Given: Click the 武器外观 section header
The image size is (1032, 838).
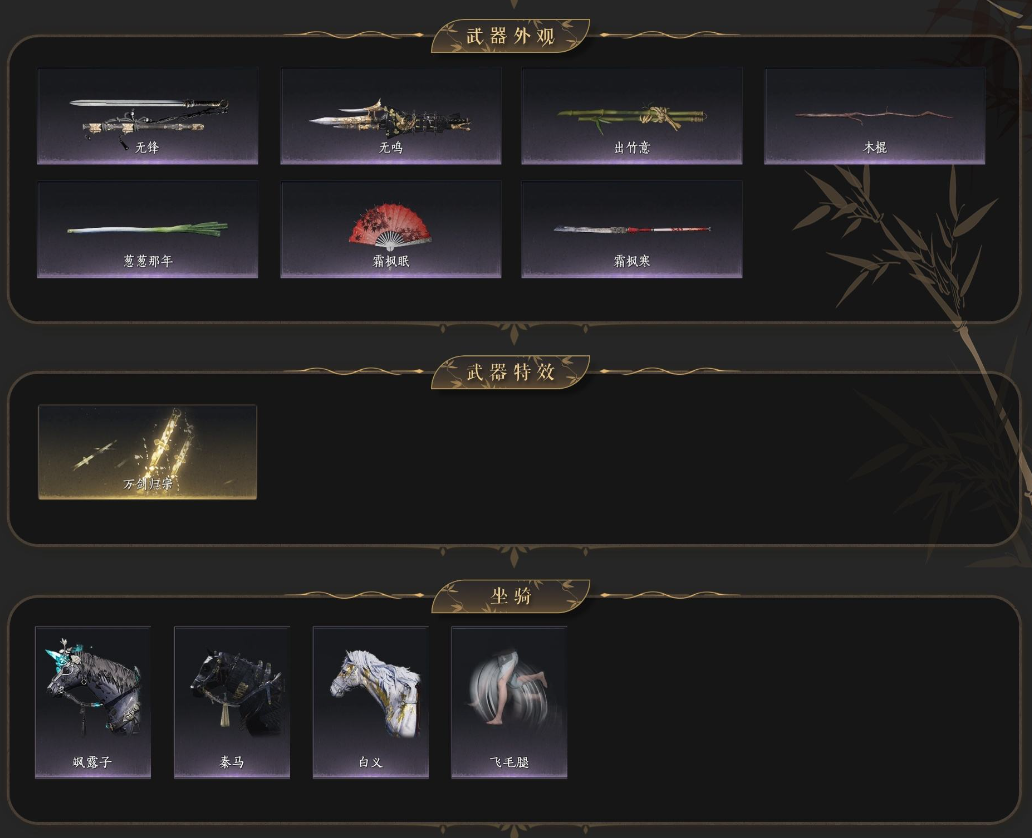Looking at the screenshot, I should tap(510, 36).
